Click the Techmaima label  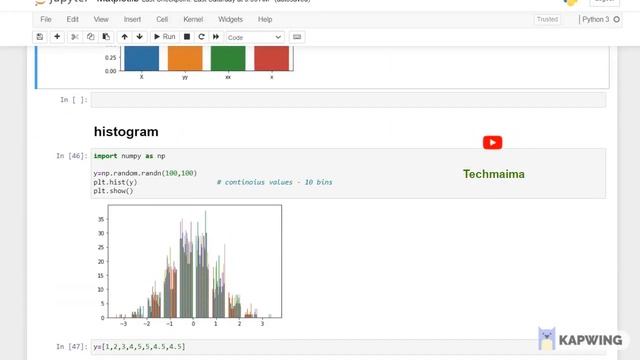coord(494,174)
